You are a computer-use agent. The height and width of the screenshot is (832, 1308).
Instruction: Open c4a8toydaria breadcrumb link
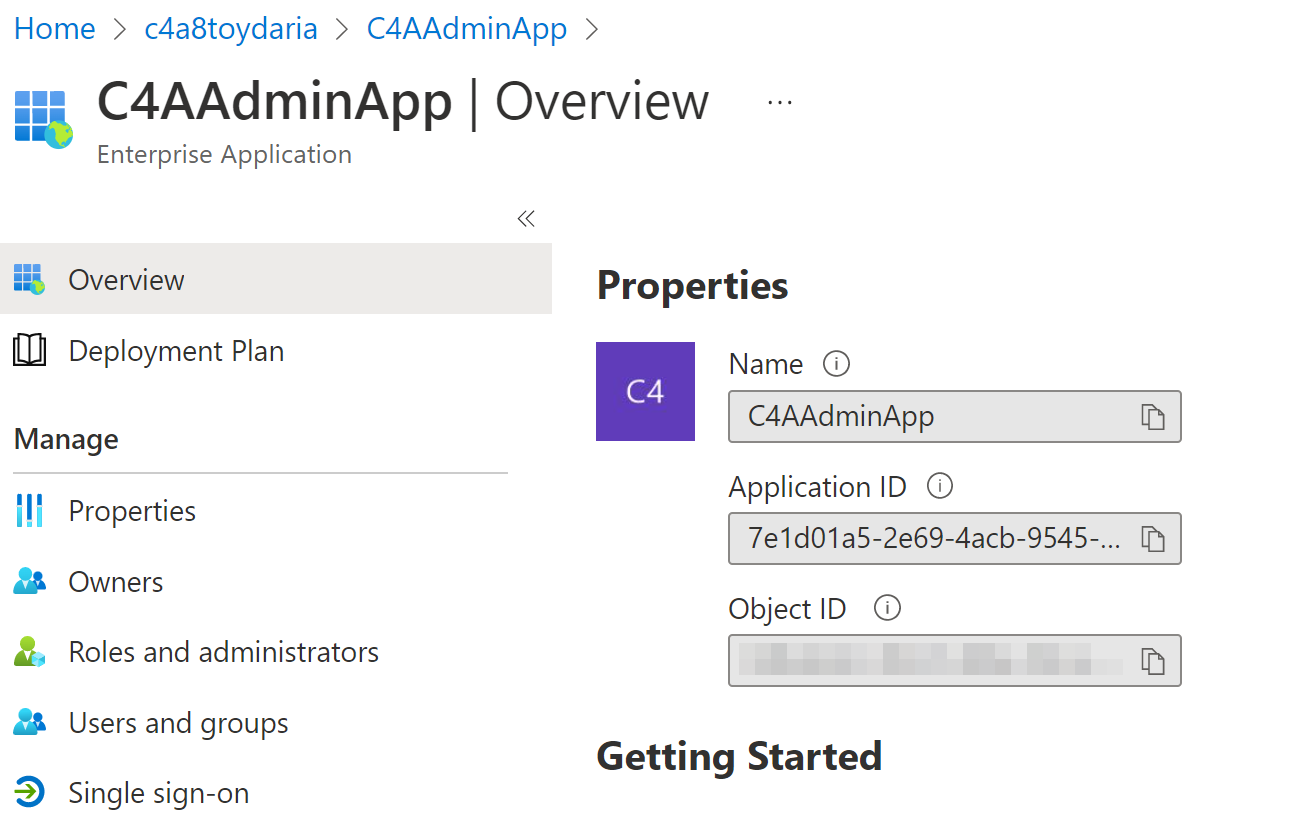pyautogui.click(x=231, y=29)
